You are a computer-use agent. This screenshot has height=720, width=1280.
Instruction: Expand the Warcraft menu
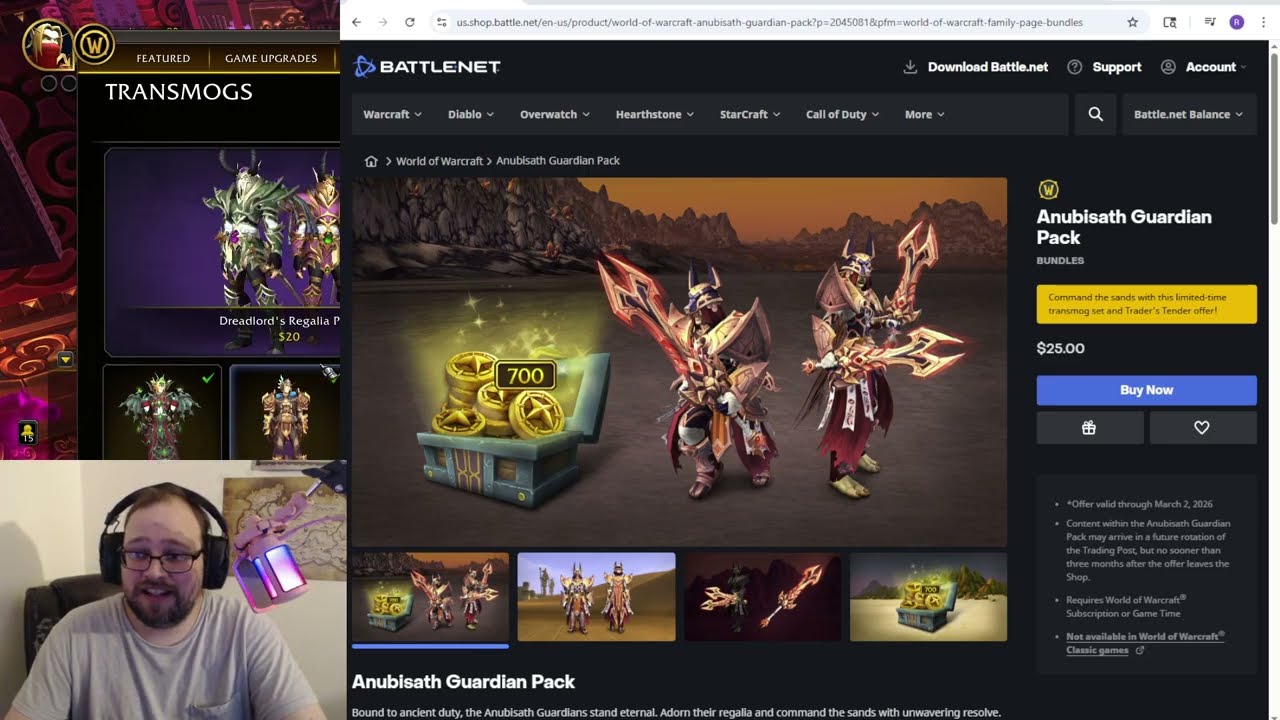tap(392, 114)
